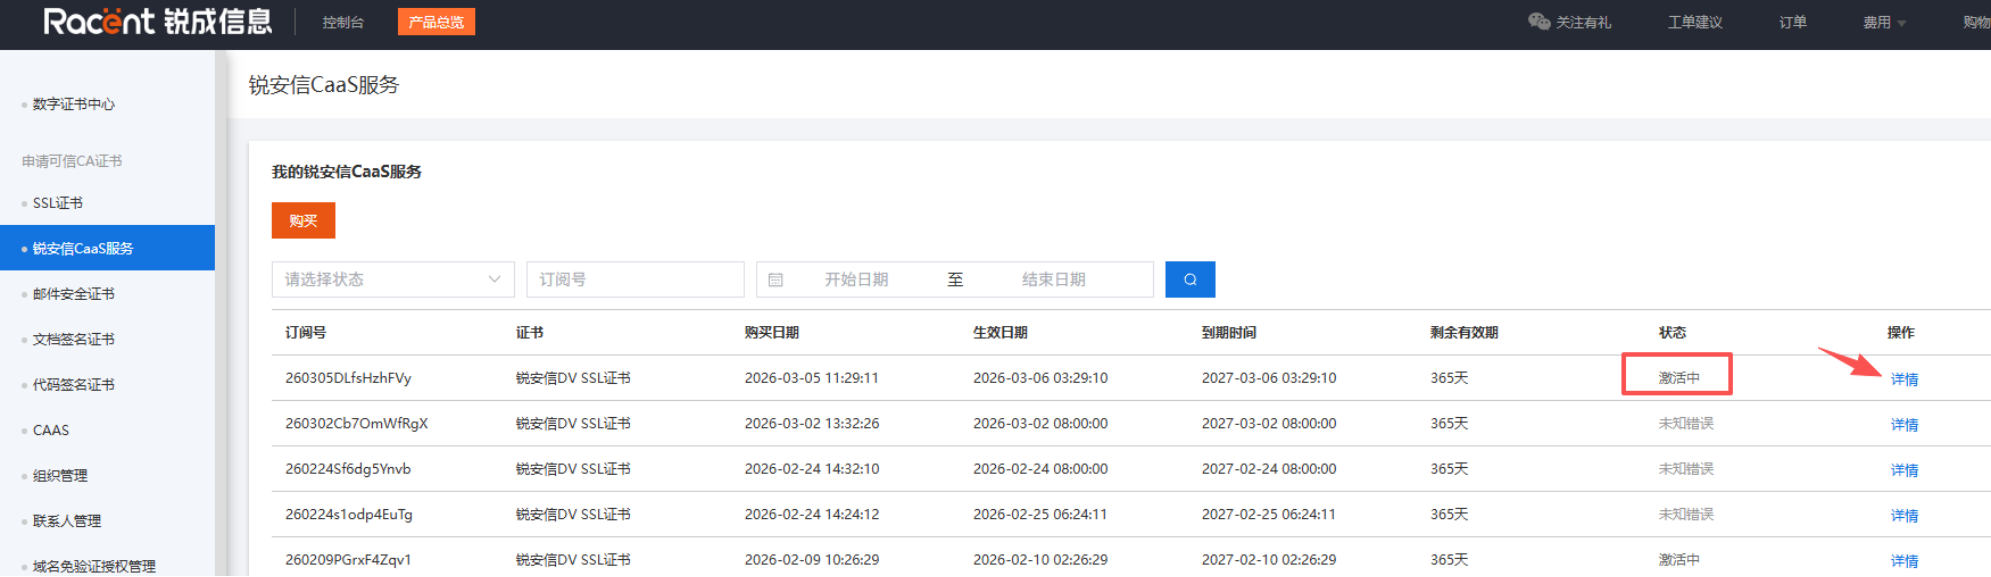Select 邮件安全证书 in sidebar
Image resolution: width=1991 pixels, height=577 pixels.
click(74, 294)
